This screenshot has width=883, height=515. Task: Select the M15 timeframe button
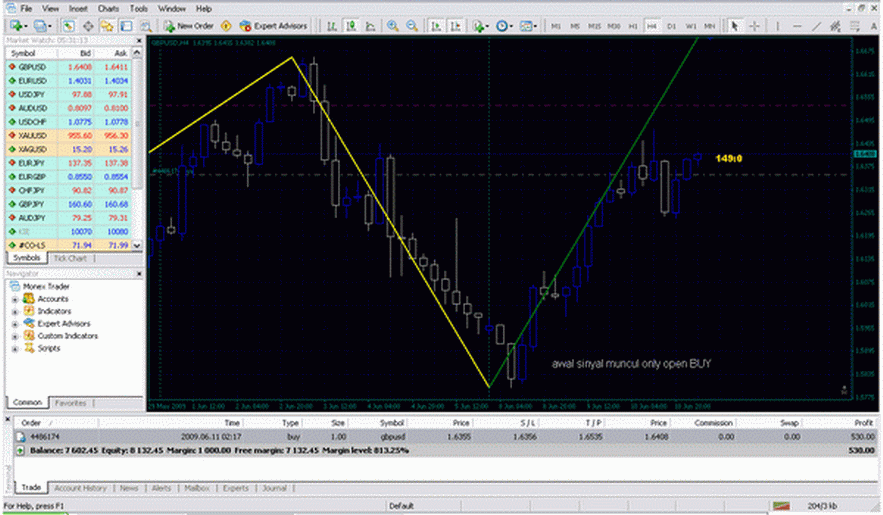[x=596, y=23]
